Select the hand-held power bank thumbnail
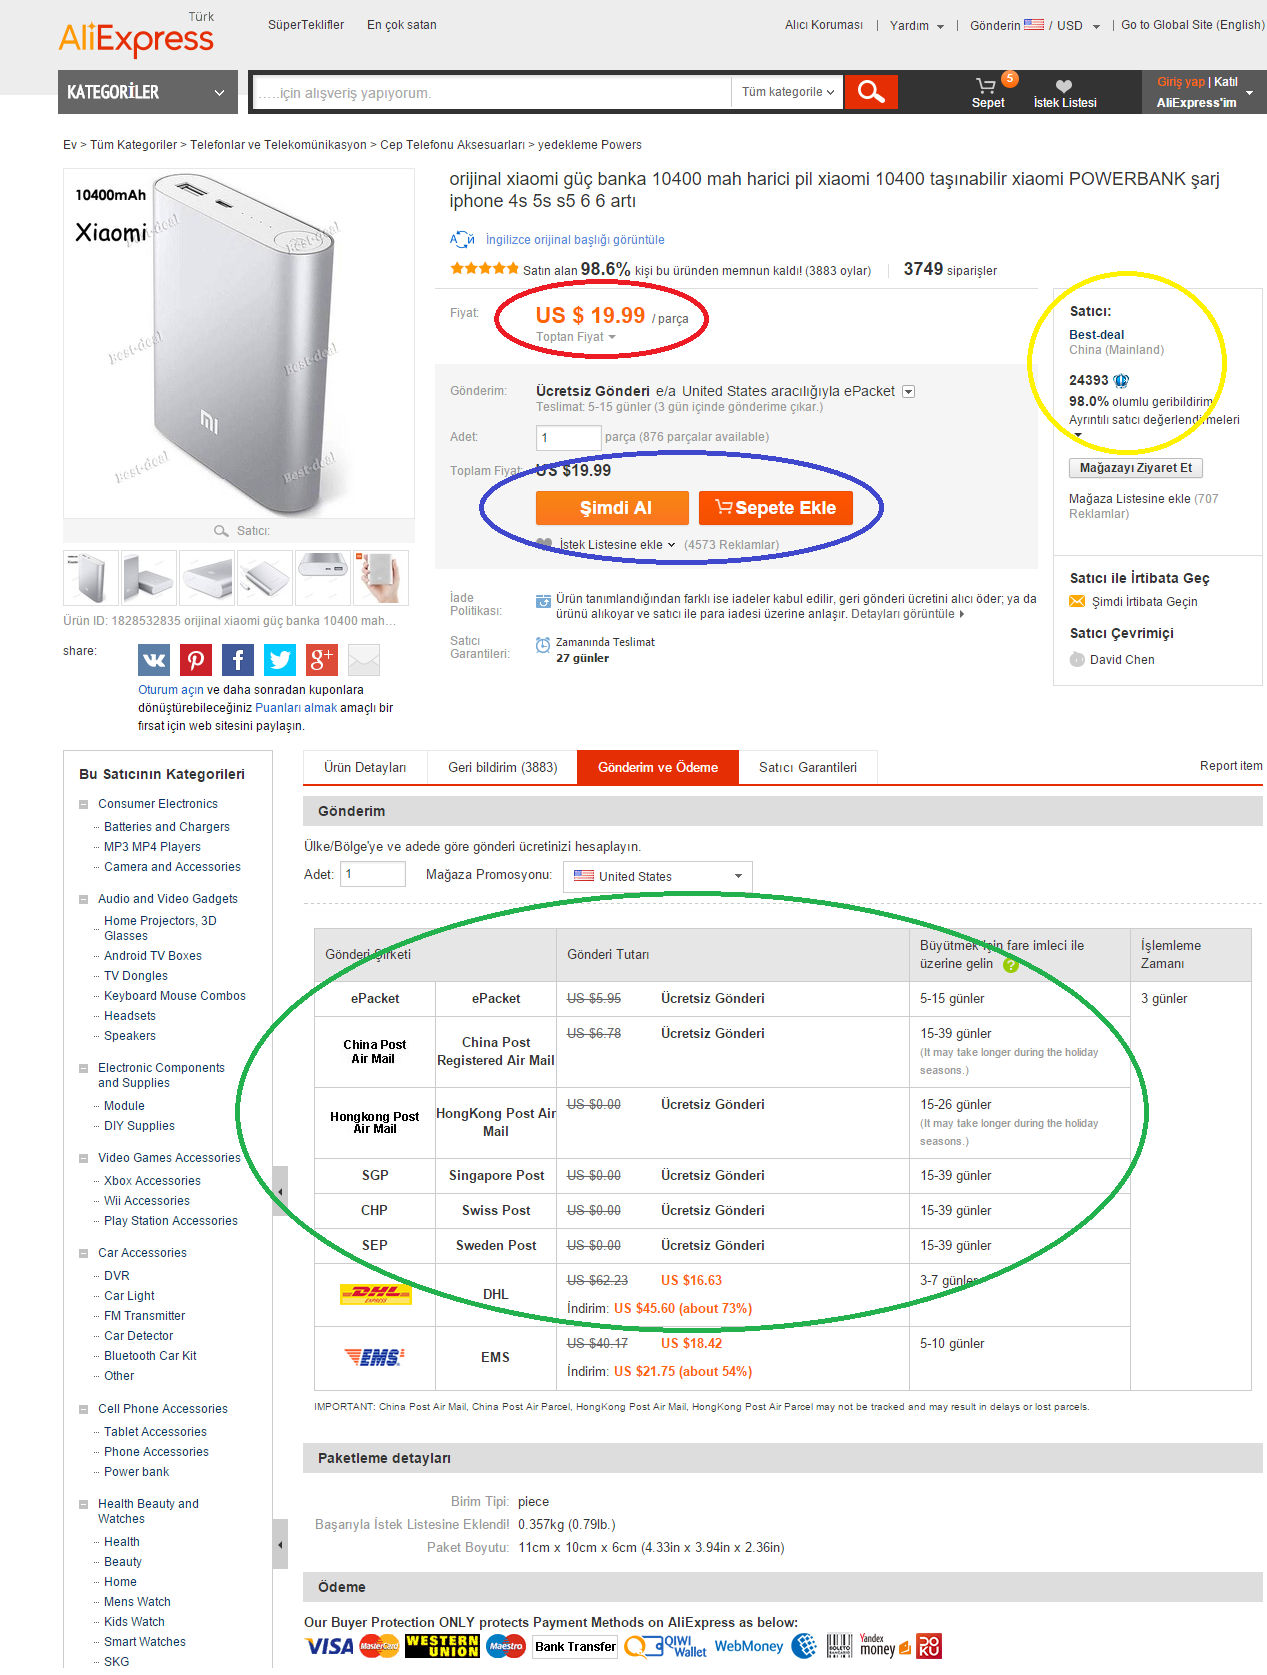 coord(381,577)
